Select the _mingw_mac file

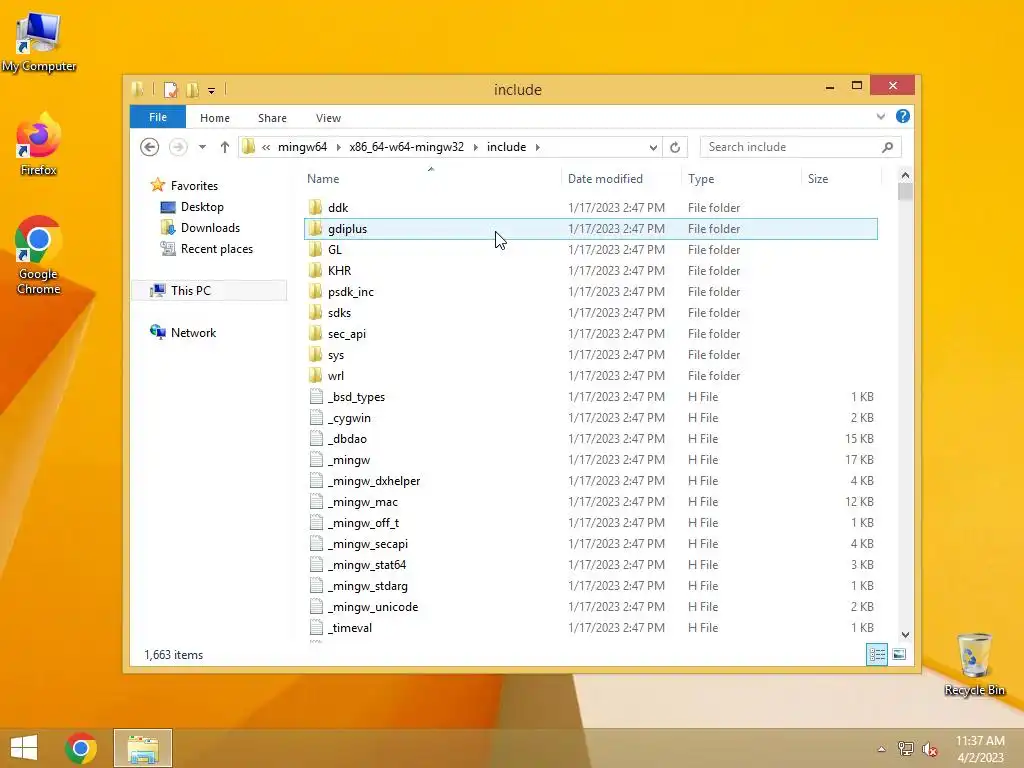click(x=590, y=502)
